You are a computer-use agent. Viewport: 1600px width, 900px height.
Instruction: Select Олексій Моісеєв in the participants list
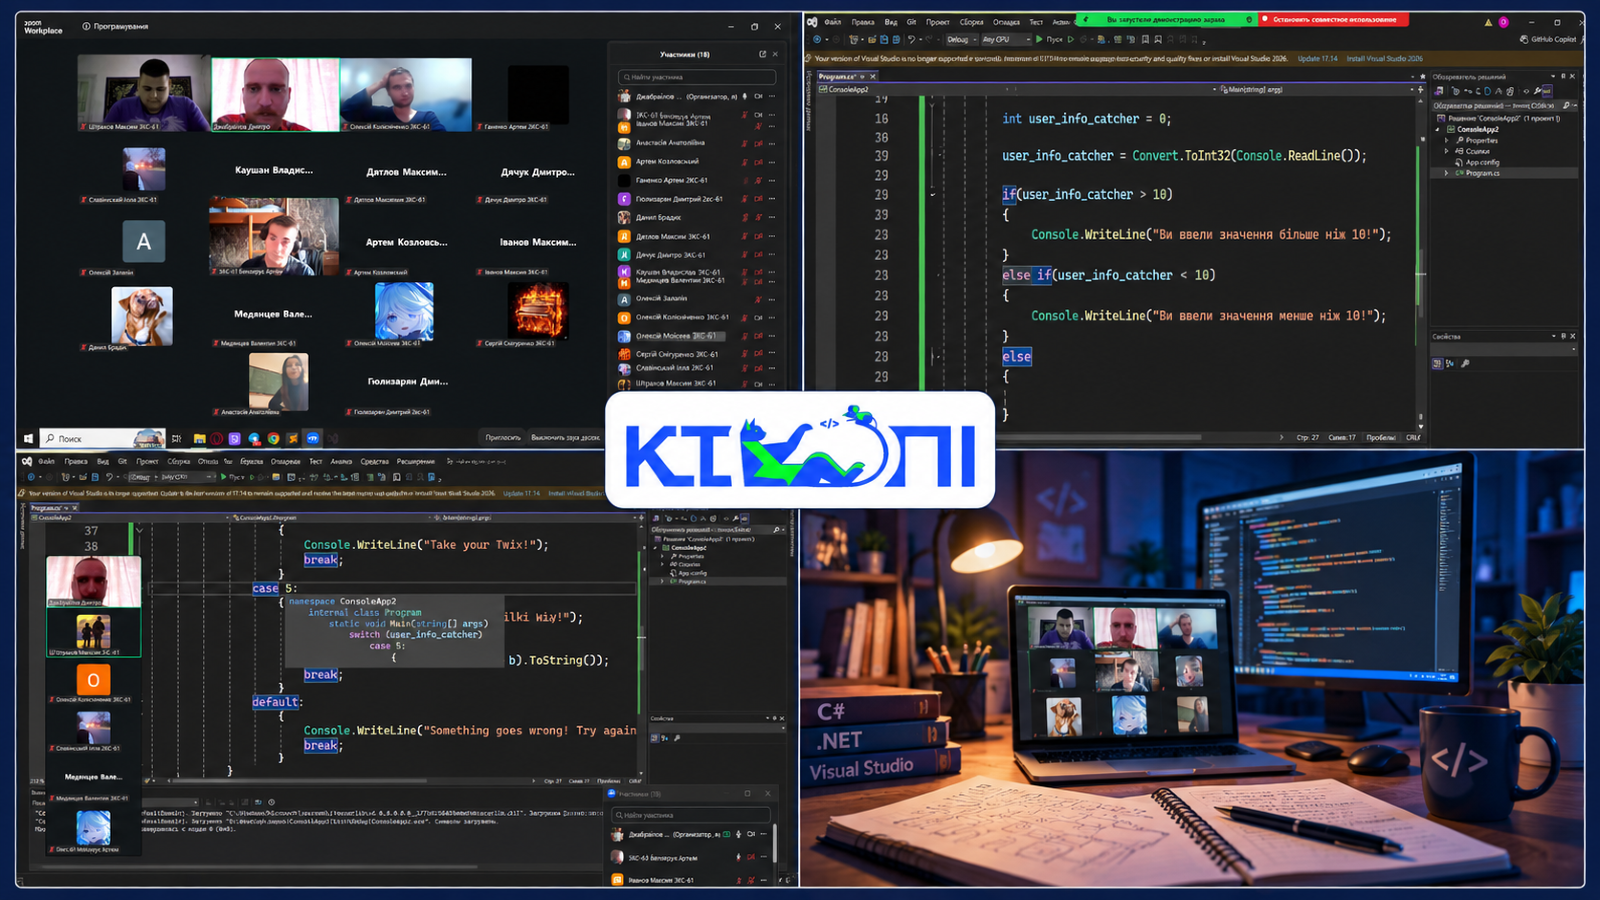(697, 336)
